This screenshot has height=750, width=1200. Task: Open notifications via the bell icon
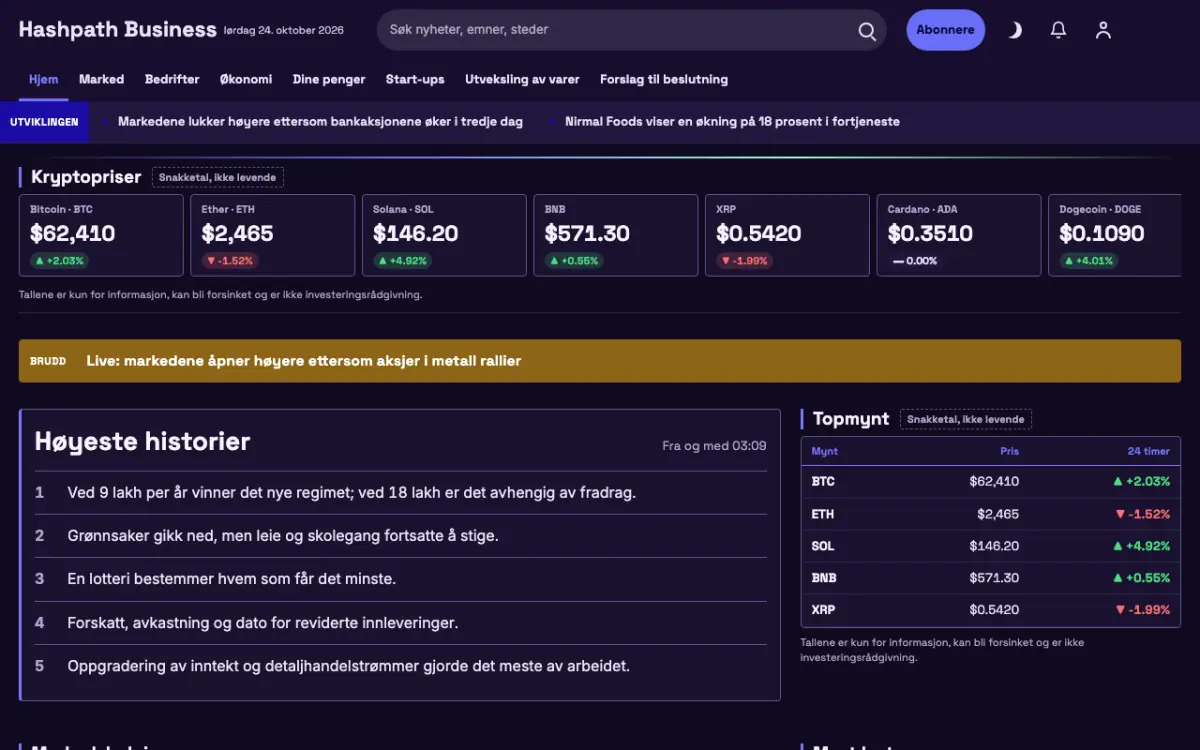pyautogui.click(x=1059, y=30)
